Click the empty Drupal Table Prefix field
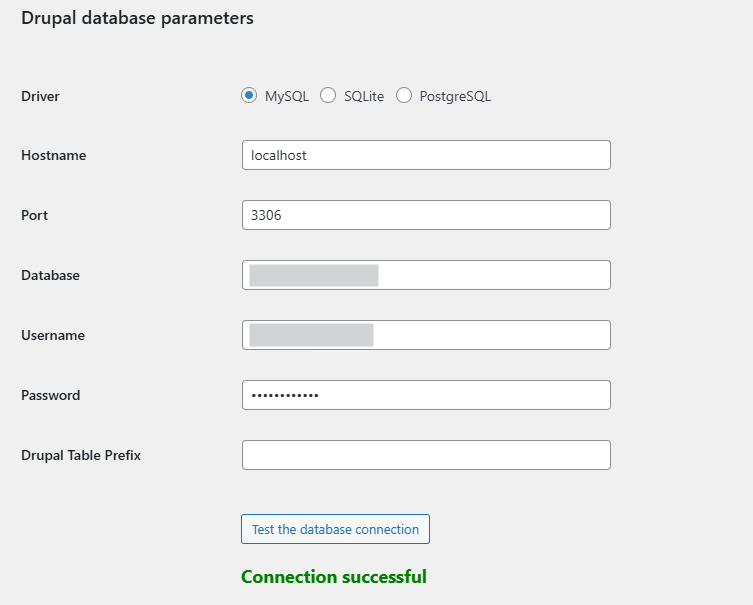This screenshot has width=753, height=605. tap(426, 455)
